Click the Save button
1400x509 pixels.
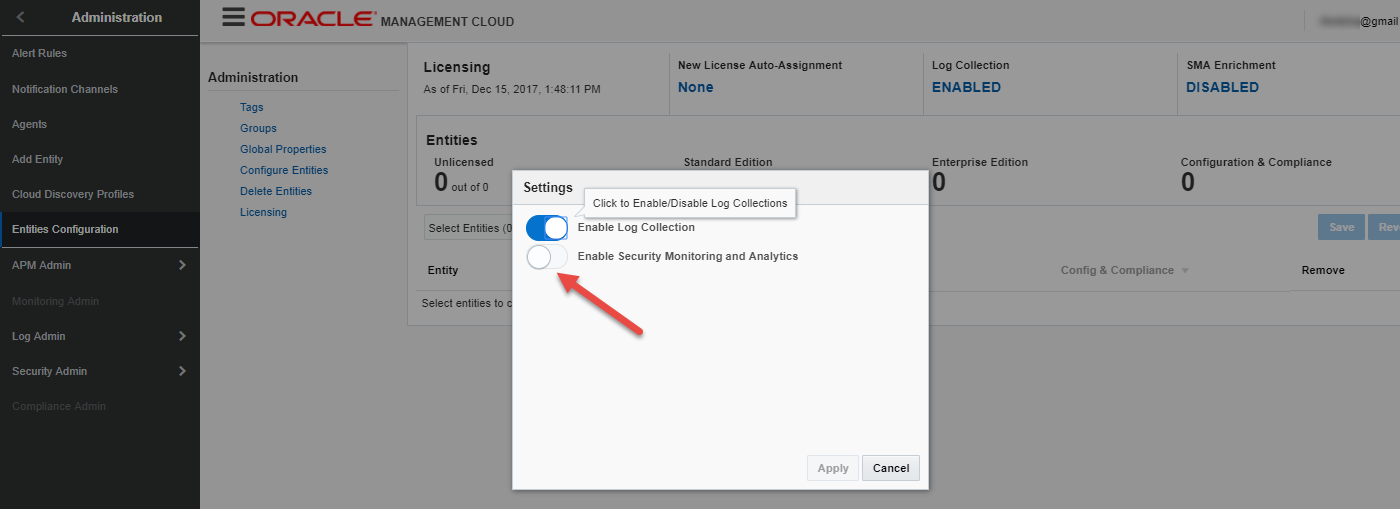tap(1341, 227)
